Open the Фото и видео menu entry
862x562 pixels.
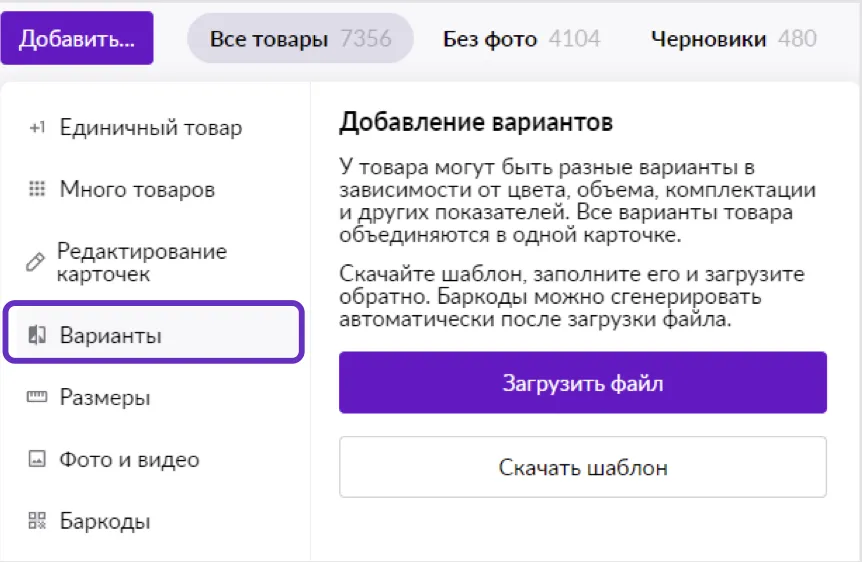pyautogui.click(x=129, y=460)
